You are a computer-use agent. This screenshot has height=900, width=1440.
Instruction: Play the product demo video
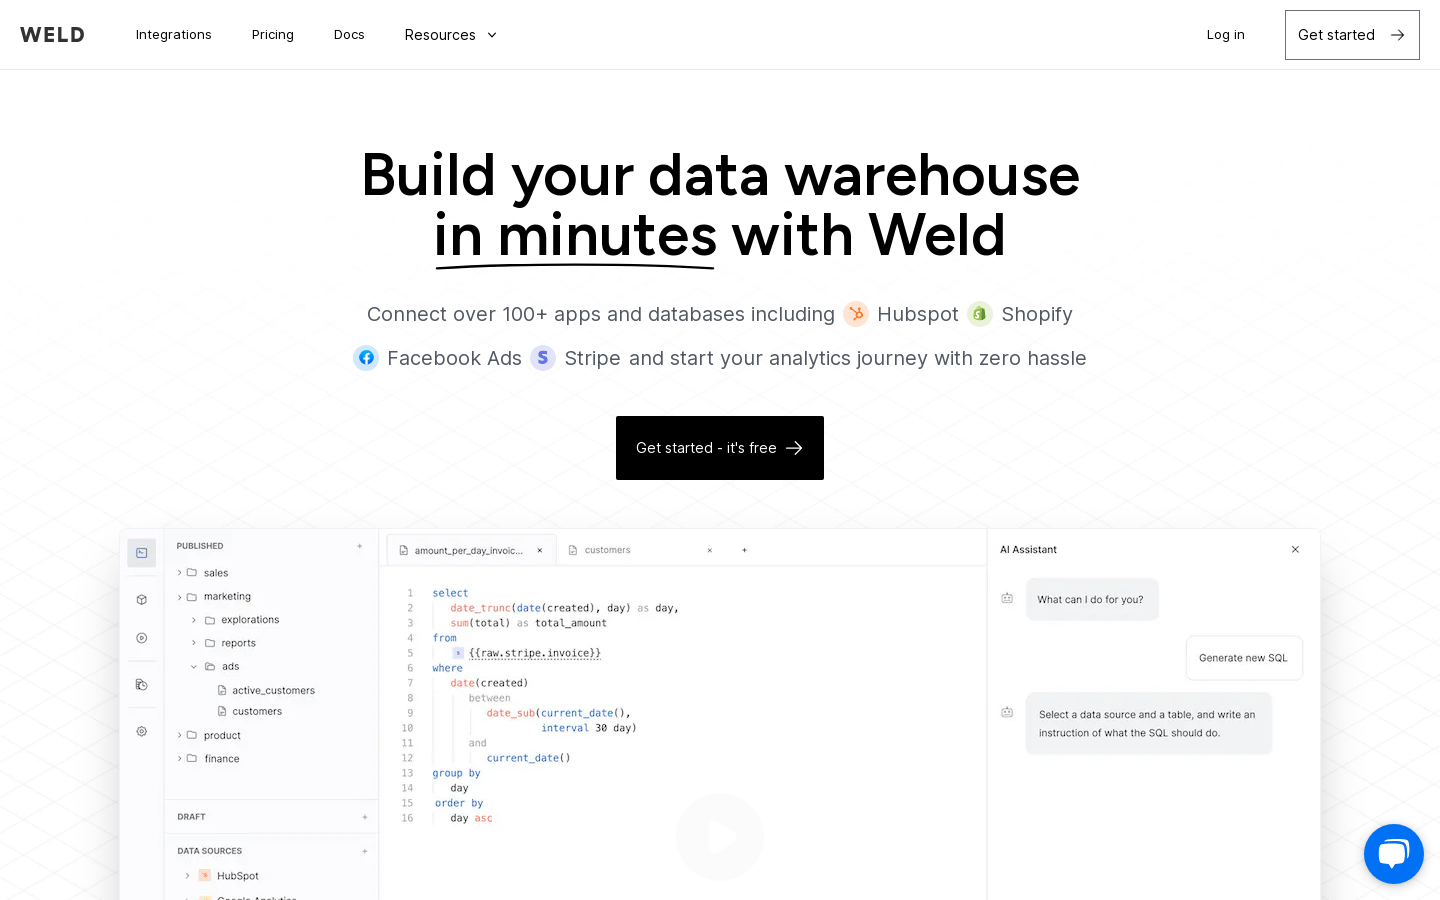point(720,837)
